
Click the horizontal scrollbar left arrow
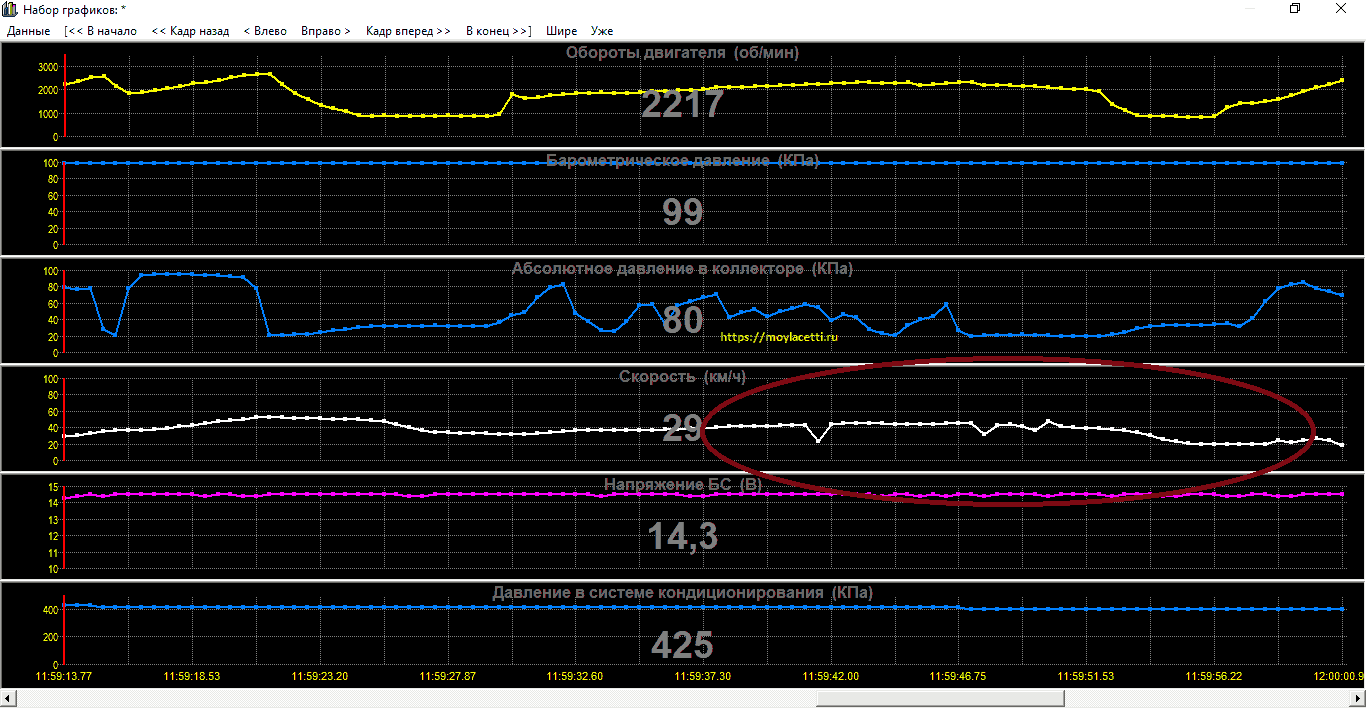pyautogui.click(x=8, y=698)
